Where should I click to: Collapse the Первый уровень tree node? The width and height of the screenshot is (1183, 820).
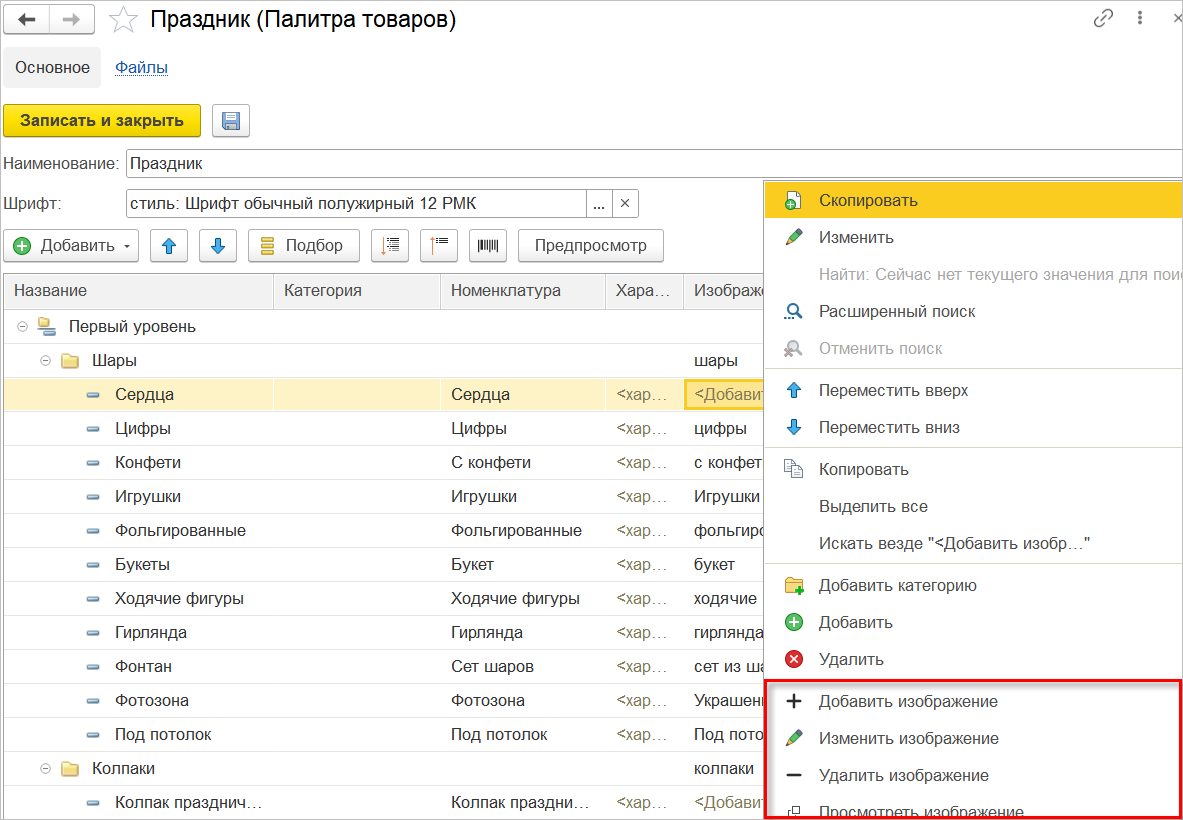pyautogui.click(x=22, y=326)
